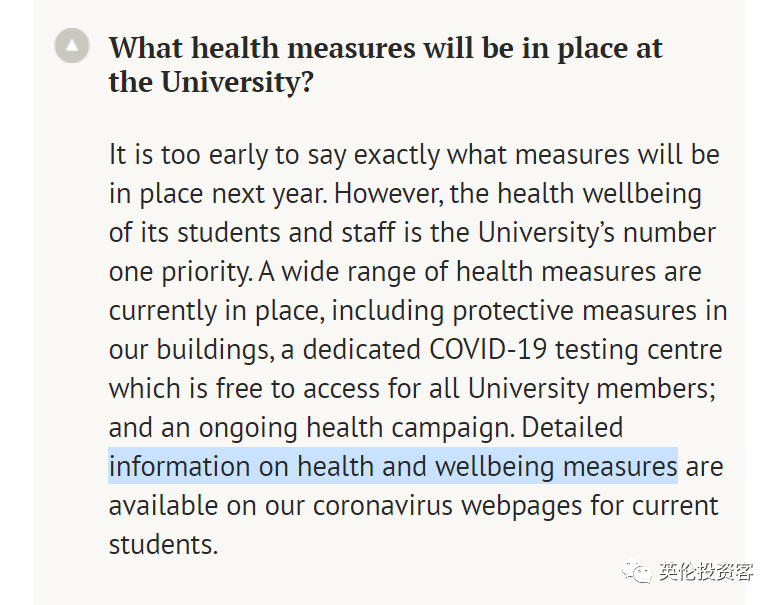
Task: Collapse the health measures FAQ section
Action: [72, 46]
